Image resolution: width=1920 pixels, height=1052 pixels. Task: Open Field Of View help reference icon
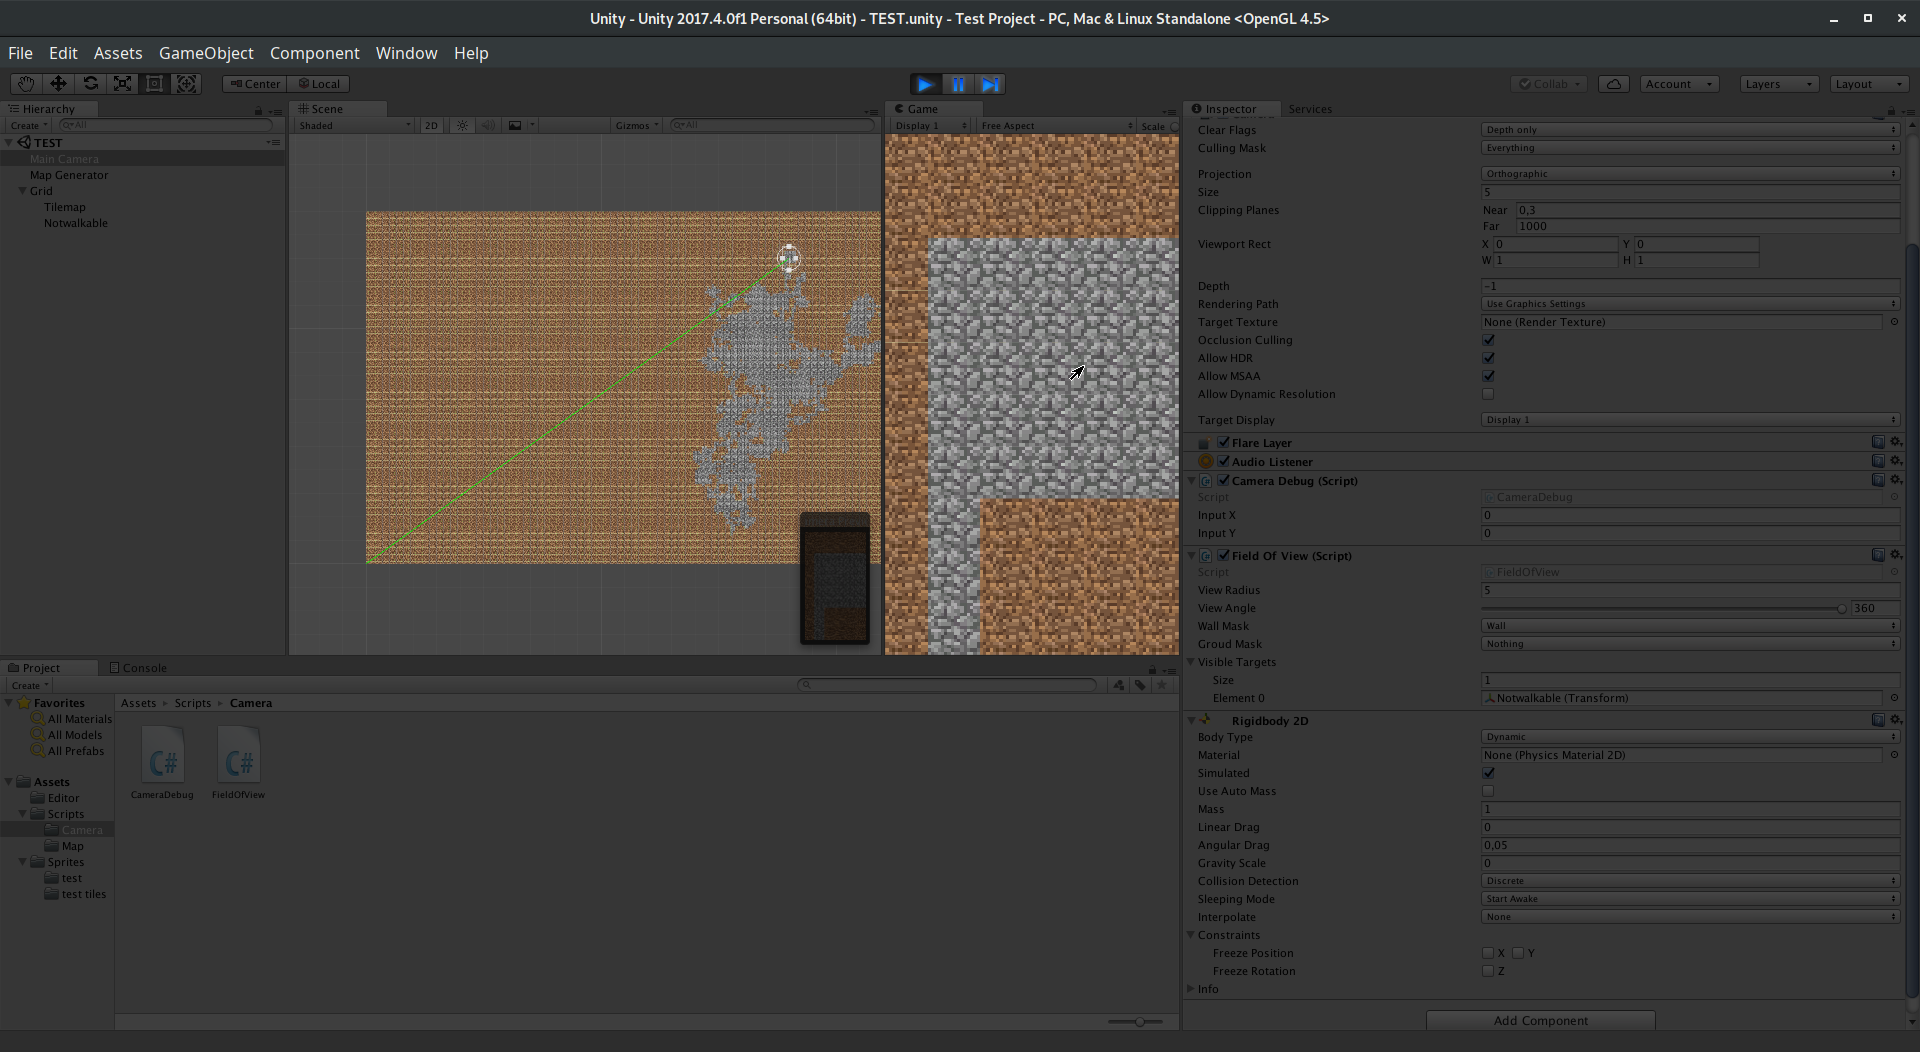pyautogui.click(x=1878, y=555)
